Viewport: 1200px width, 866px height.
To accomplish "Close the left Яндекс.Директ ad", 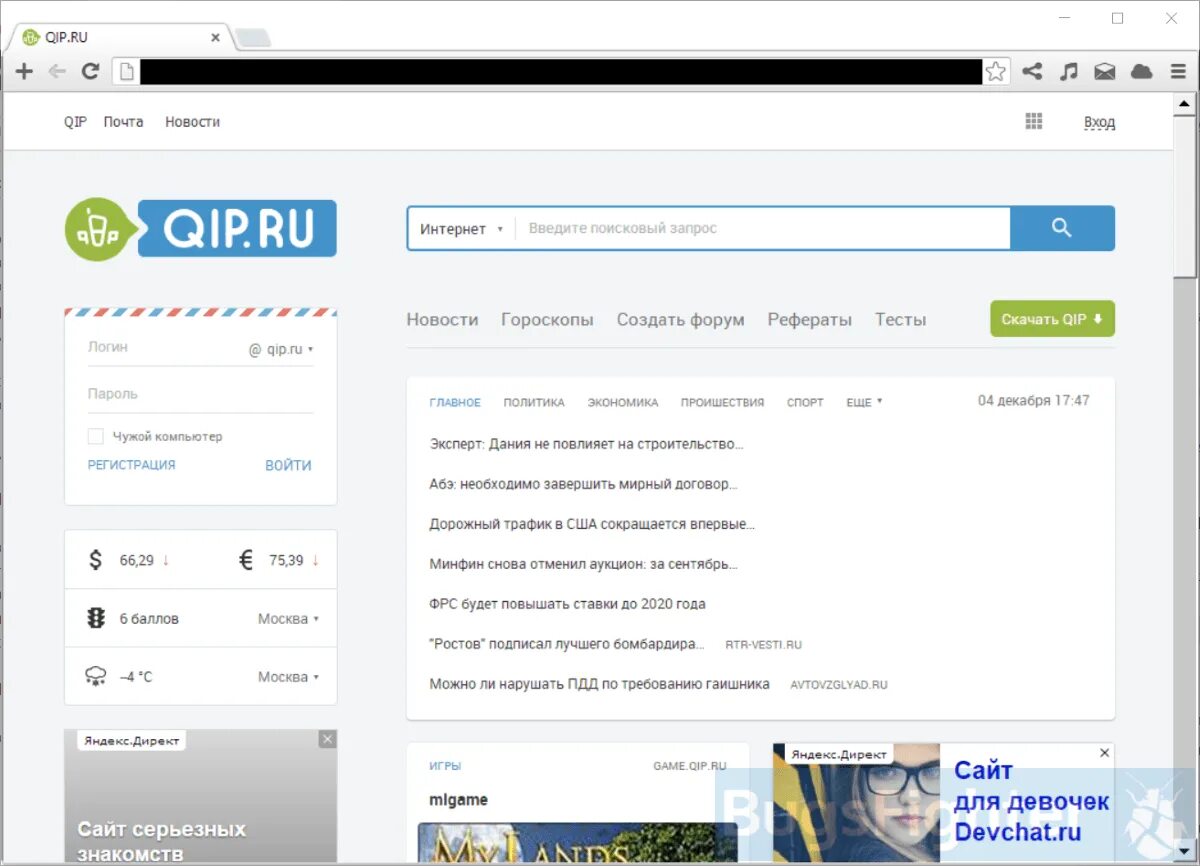I will tap(327, 739).
